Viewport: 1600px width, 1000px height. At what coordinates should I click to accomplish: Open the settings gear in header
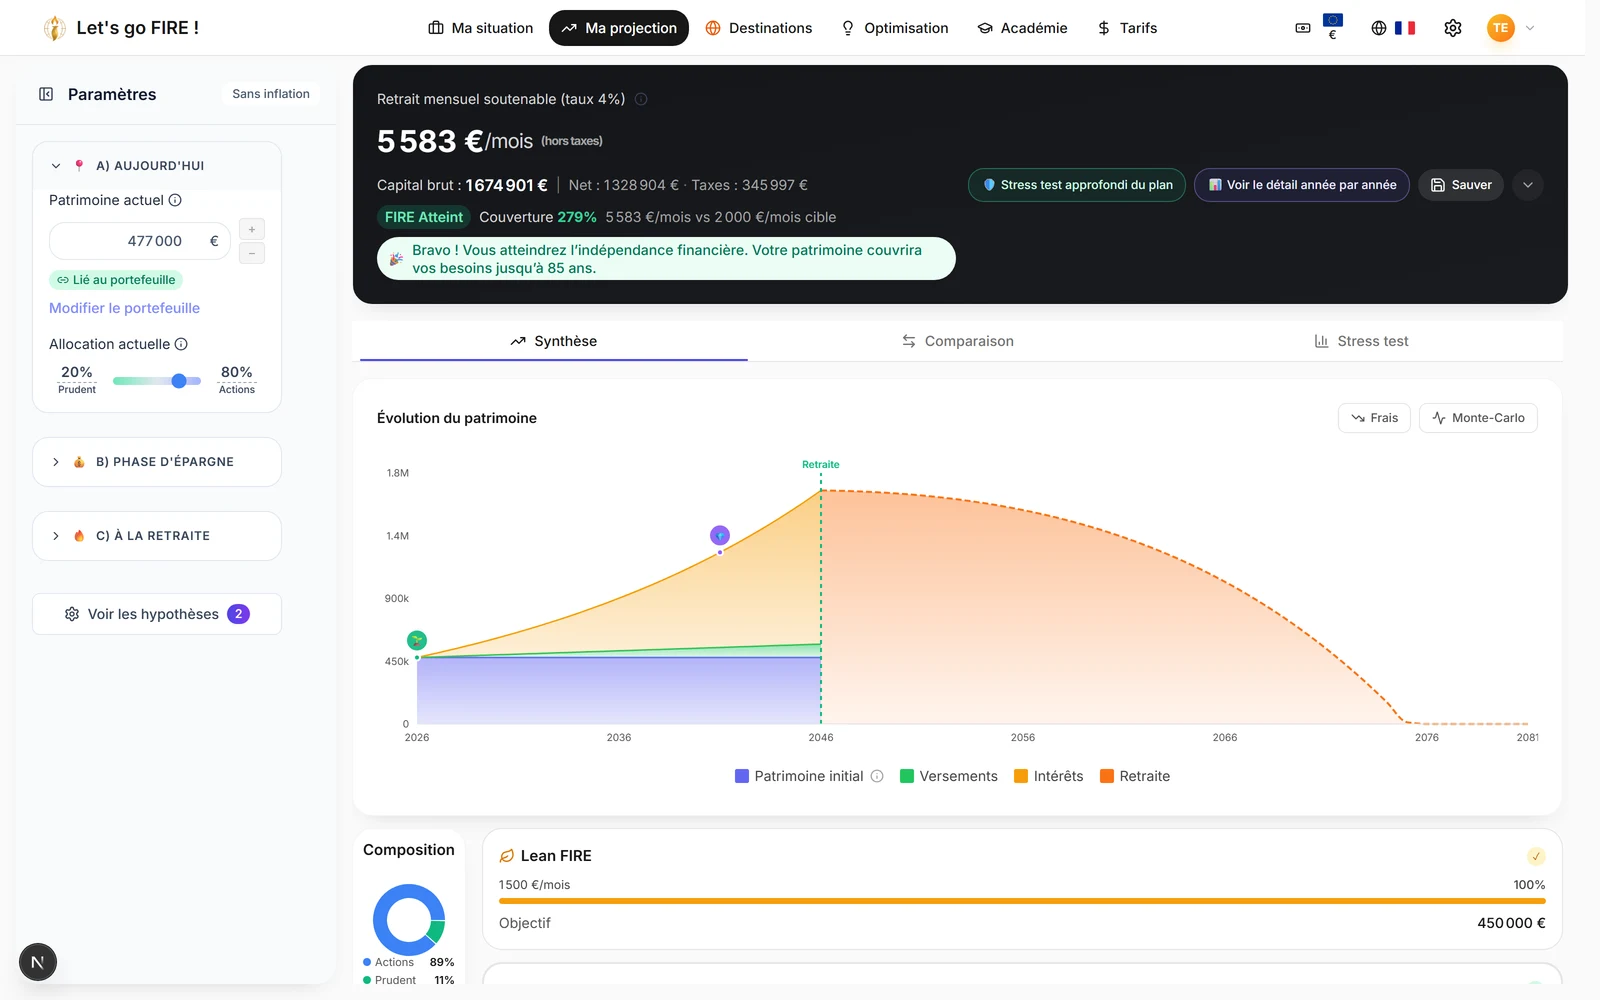click(x=1453, y=28)
